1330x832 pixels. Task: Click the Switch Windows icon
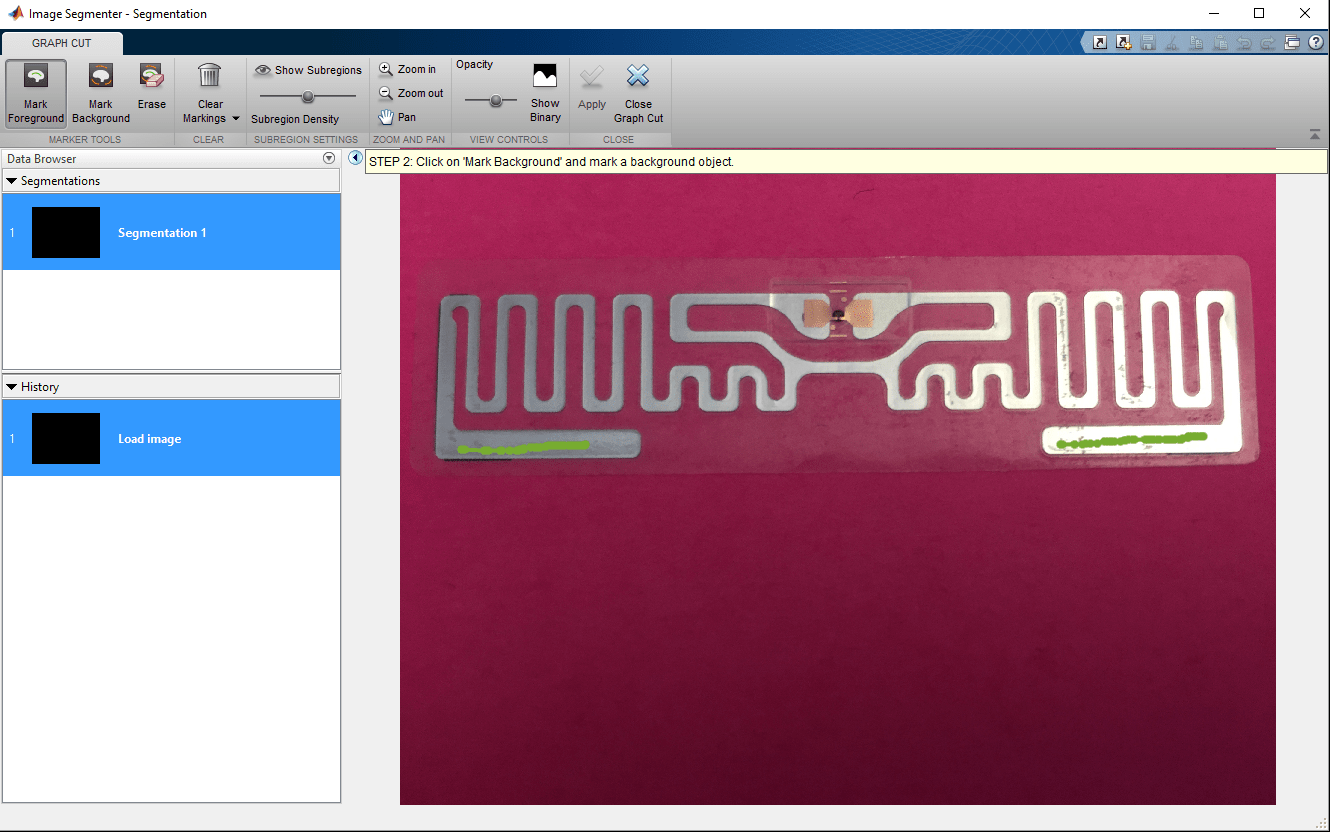[1292, 43]
